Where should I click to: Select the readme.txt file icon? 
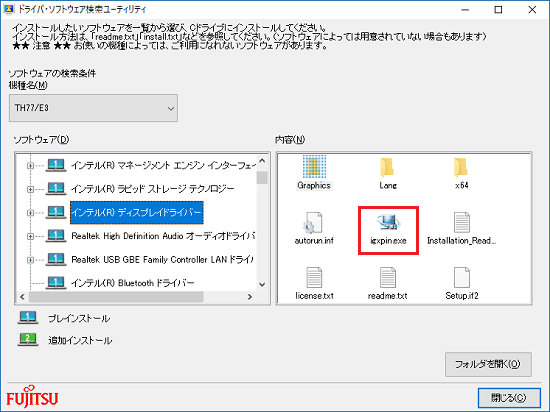[388, 277]
